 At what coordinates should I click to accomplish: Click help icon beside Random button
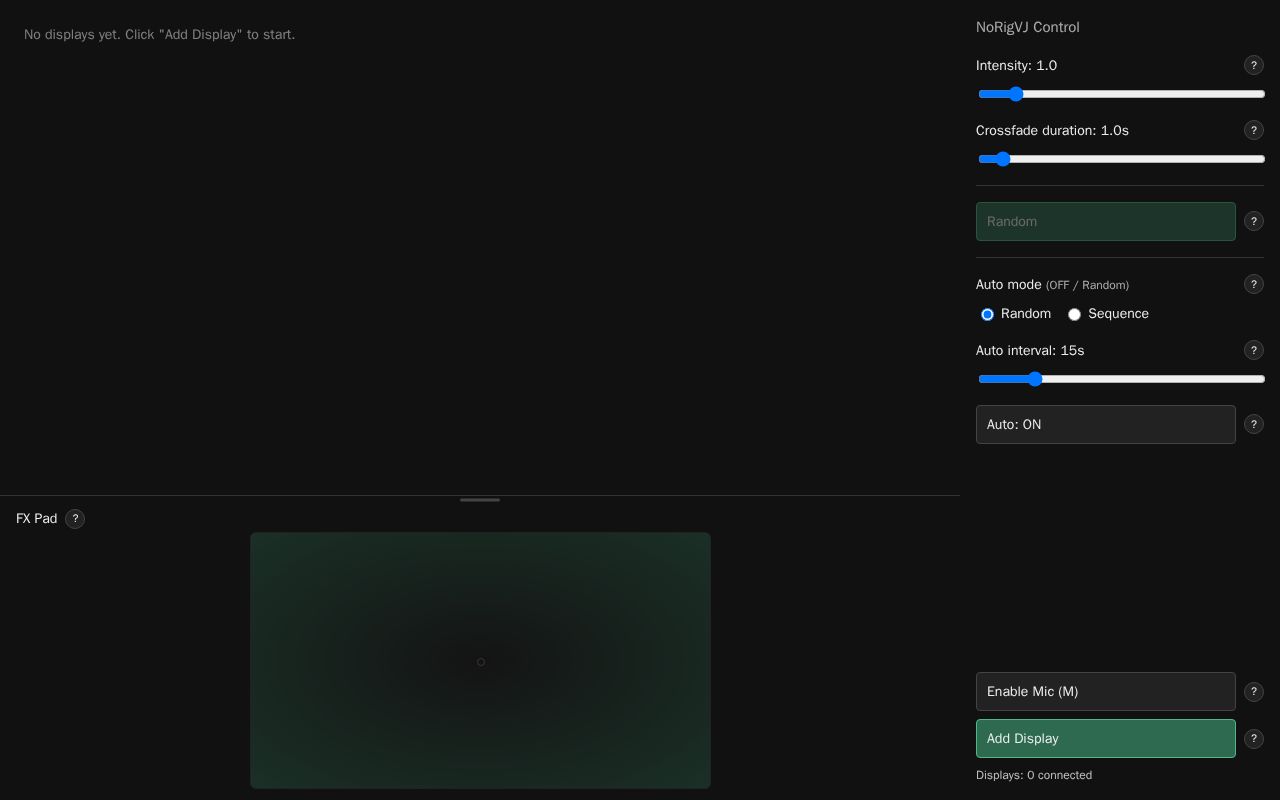coord(1254,221)
